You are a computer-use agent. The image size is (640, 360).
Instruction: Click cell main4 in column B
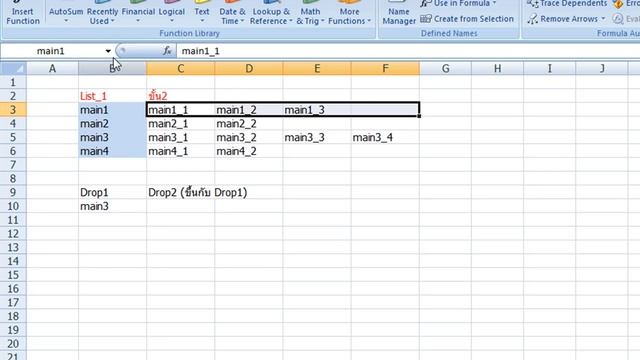click(x=112, y=151)
